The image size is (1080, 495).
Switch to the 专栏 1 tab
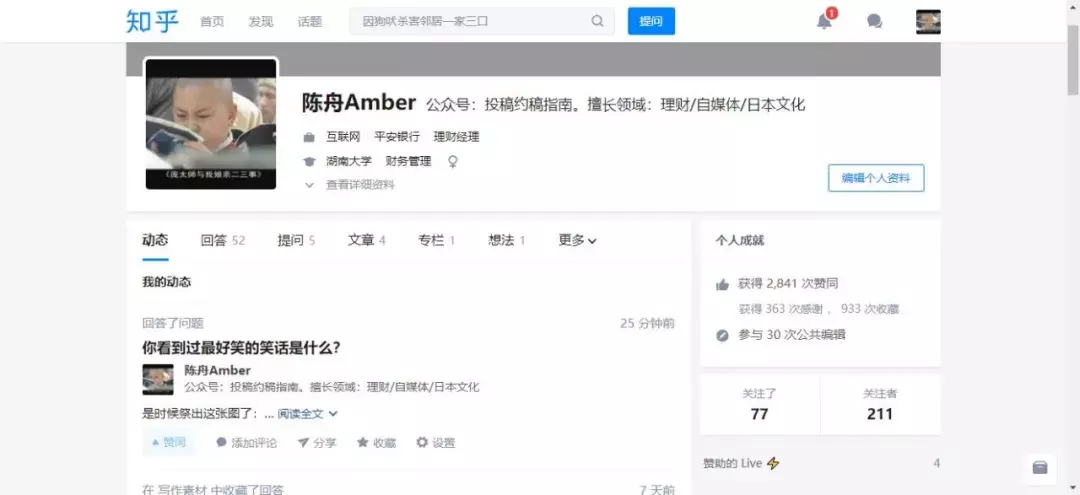click(x=437, y=240)
